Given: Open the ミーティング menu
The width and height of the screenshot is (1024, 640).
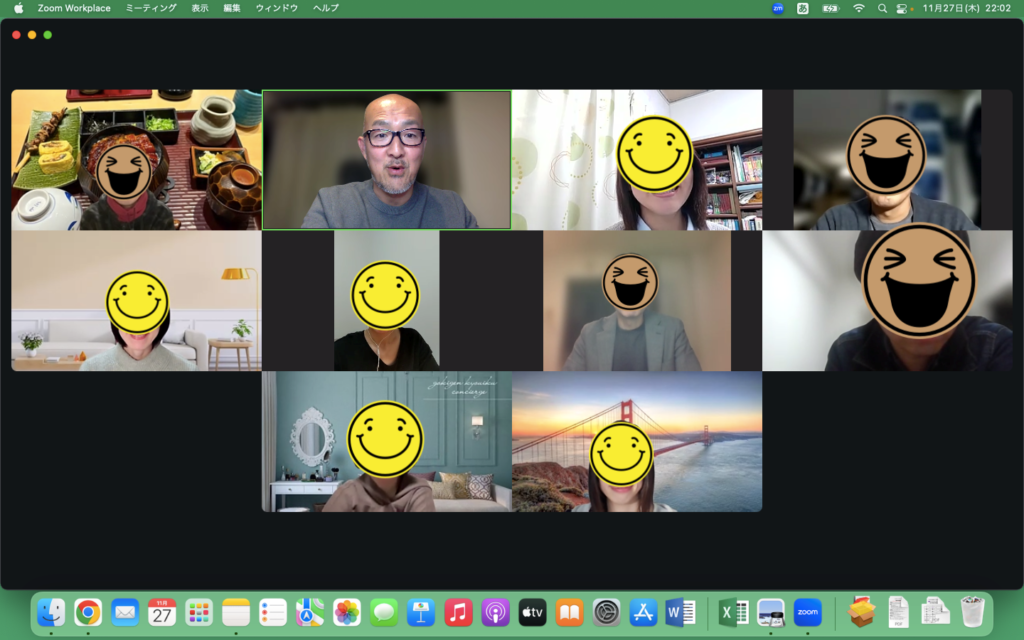Looking at the screenshot, I should point(151,8).
